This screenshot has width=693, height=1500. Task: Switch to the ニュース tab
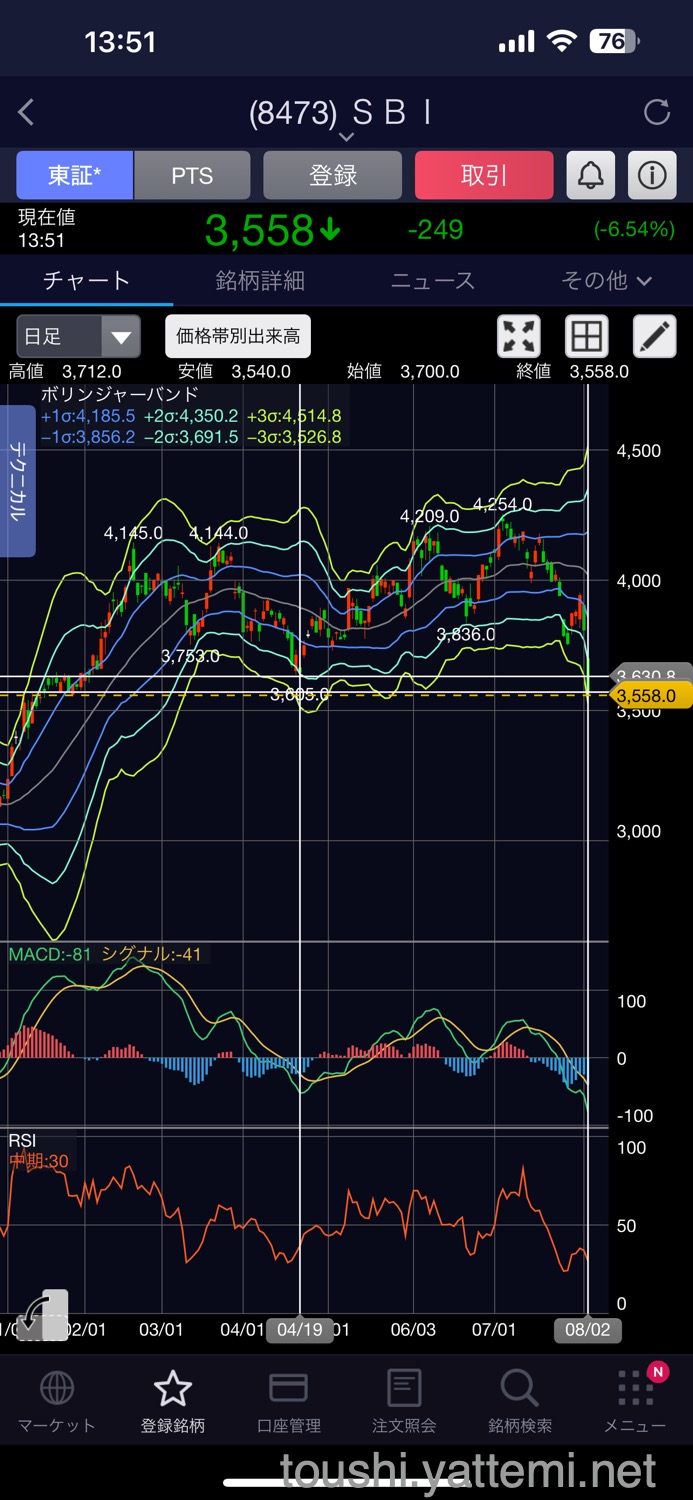(433, 281)
